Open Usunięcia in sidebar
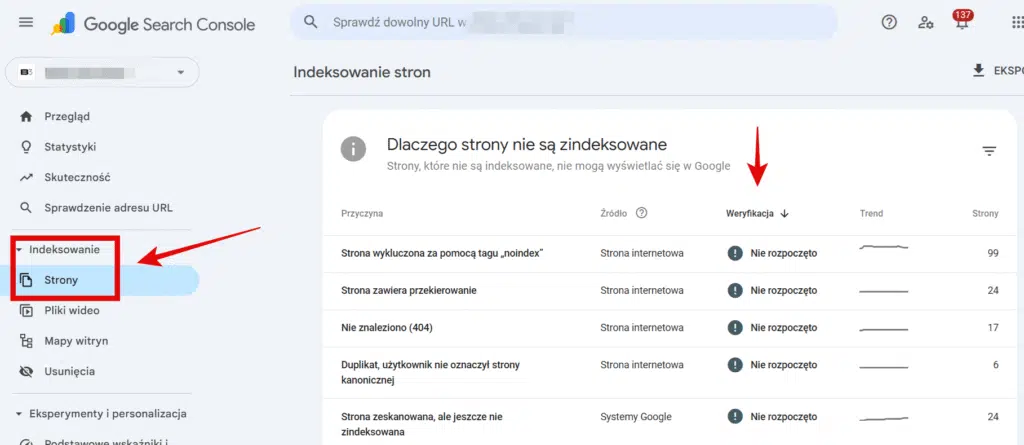The image size is (1024, 445). point(69,371)
